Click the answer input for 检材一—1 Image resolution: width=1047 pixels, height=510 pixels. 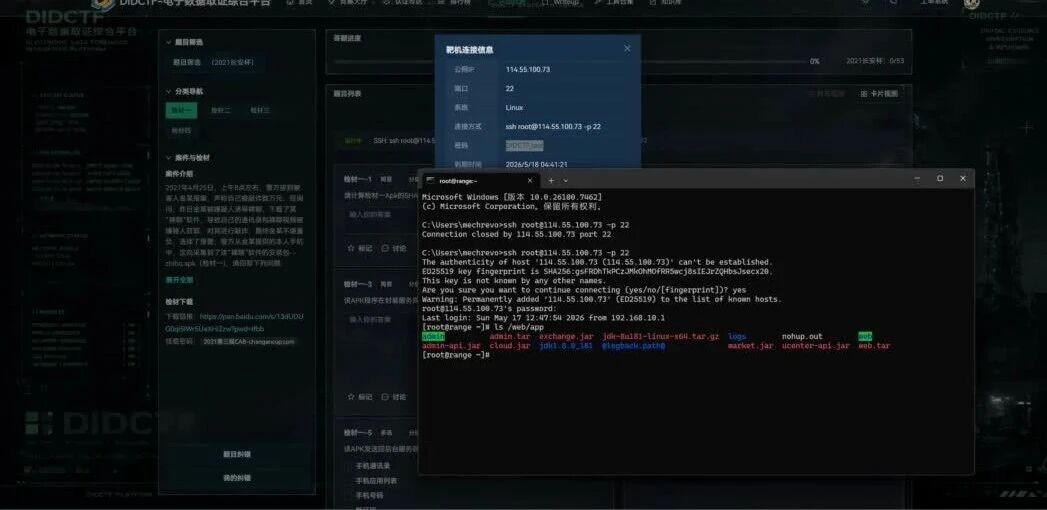(381, 214)
